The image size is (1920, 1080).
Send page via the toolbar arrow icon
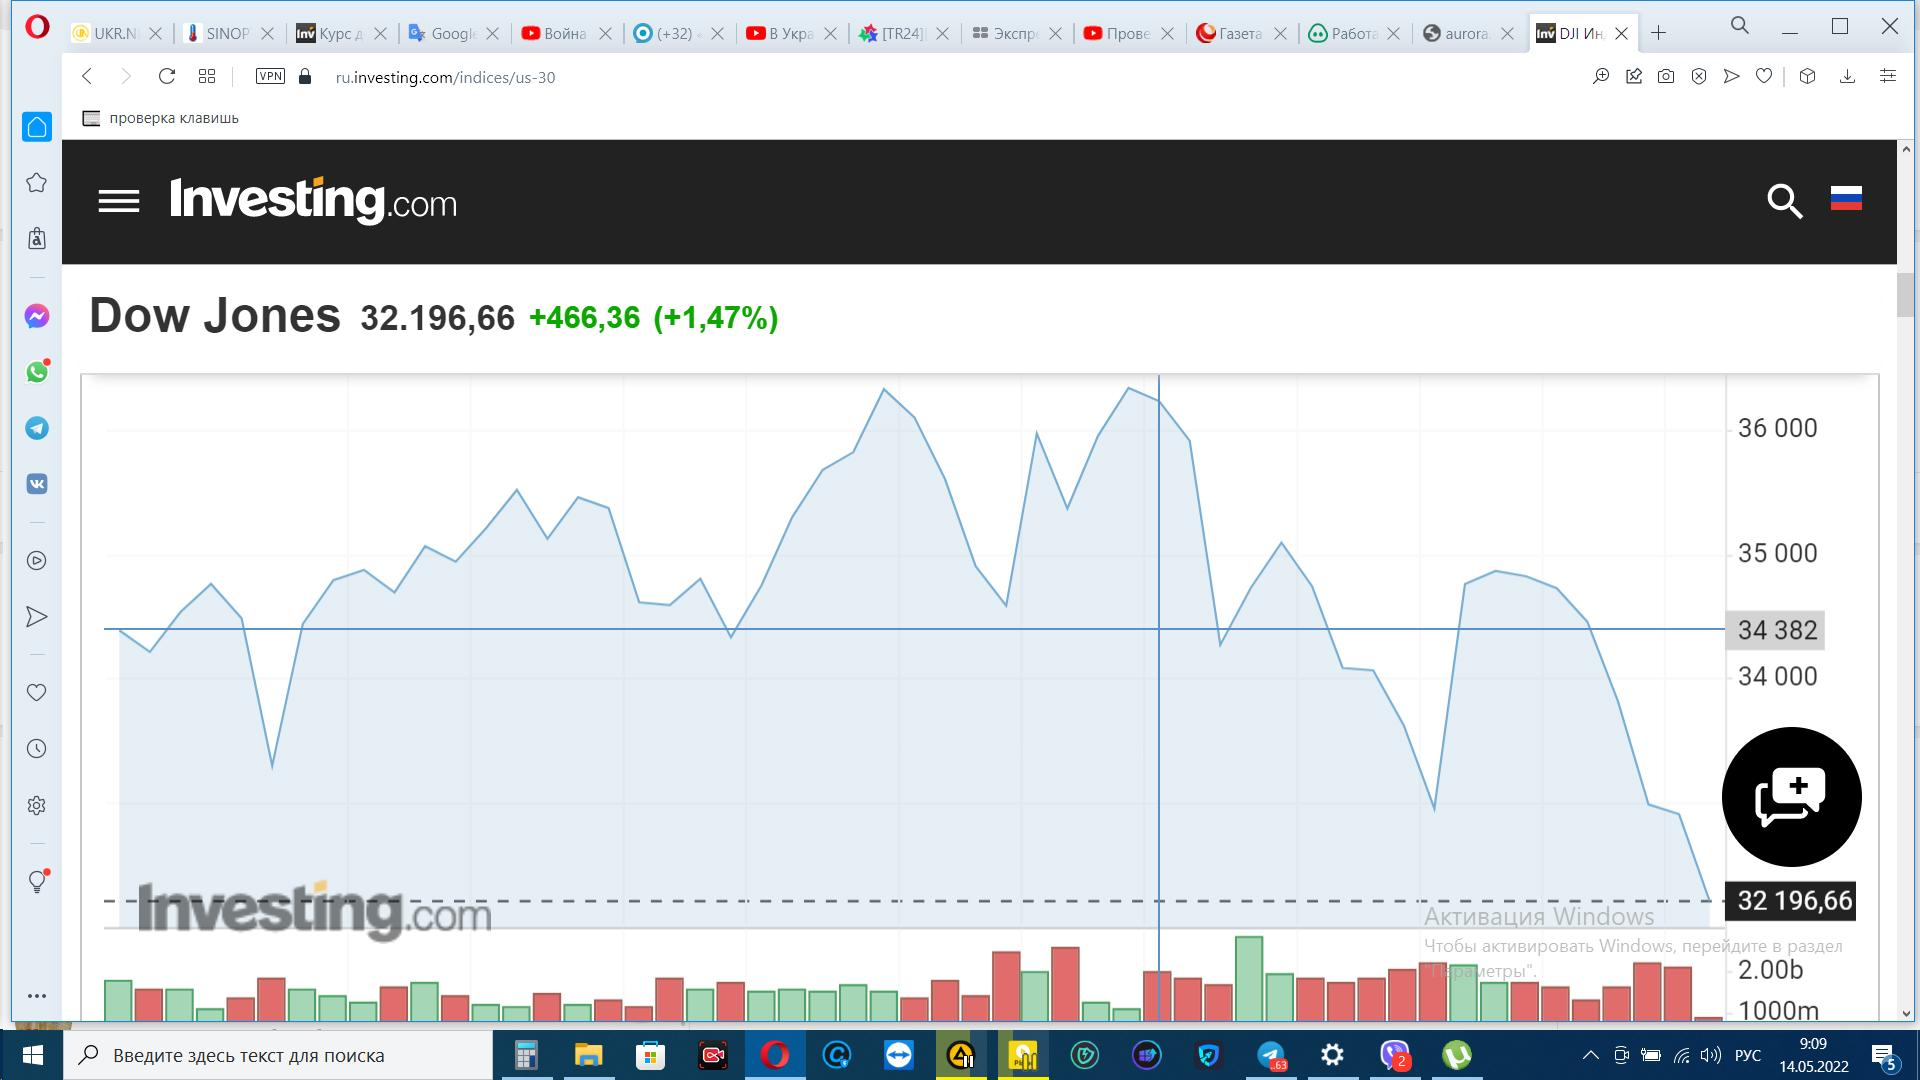click(x=1732, y=77)
